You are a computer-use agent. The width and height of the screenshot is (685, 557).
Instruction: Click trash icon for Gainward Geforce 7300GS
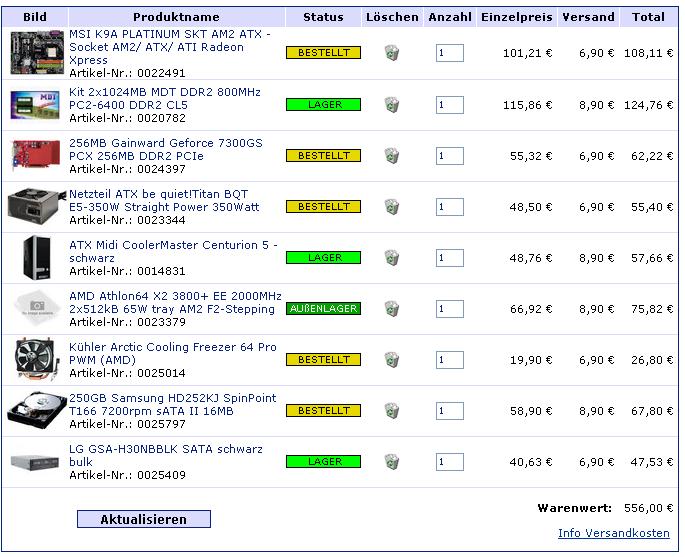pyautogui.click(x=392, y=156)
